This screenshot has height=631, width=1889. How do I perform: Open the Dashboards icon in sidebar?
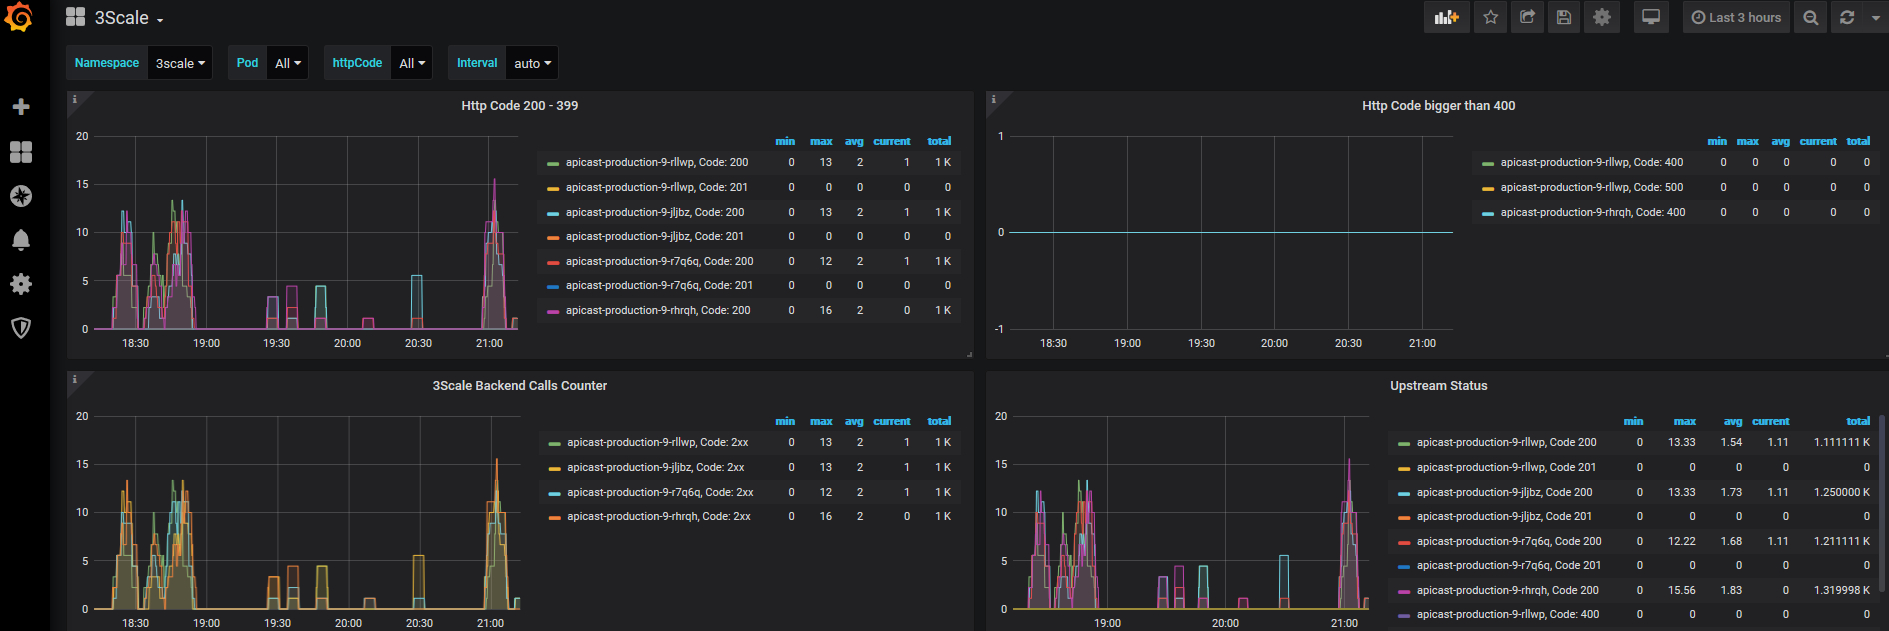tap(20, 152)
